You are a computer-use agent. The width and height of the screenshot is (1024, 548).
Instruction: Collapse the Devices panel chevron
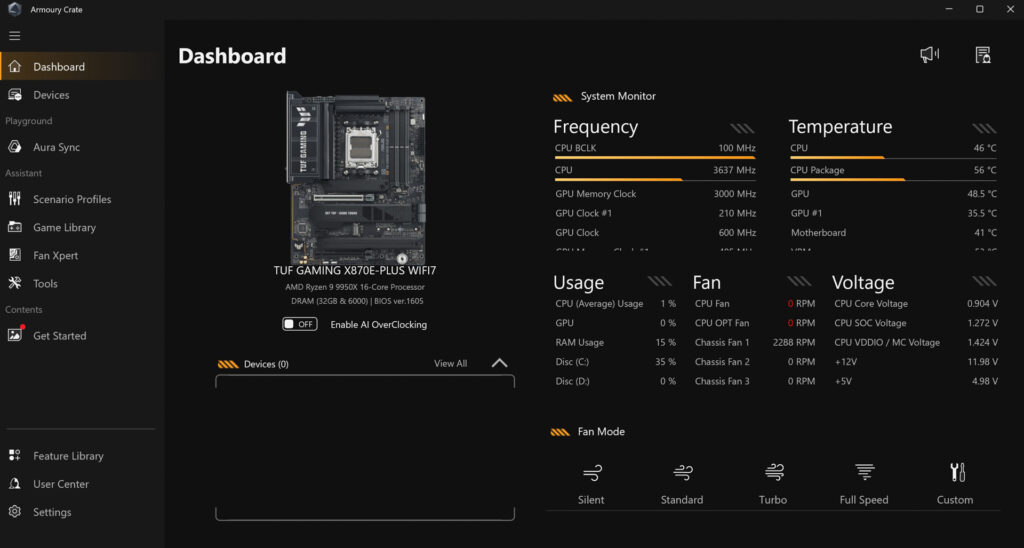[x=499, y=363]
